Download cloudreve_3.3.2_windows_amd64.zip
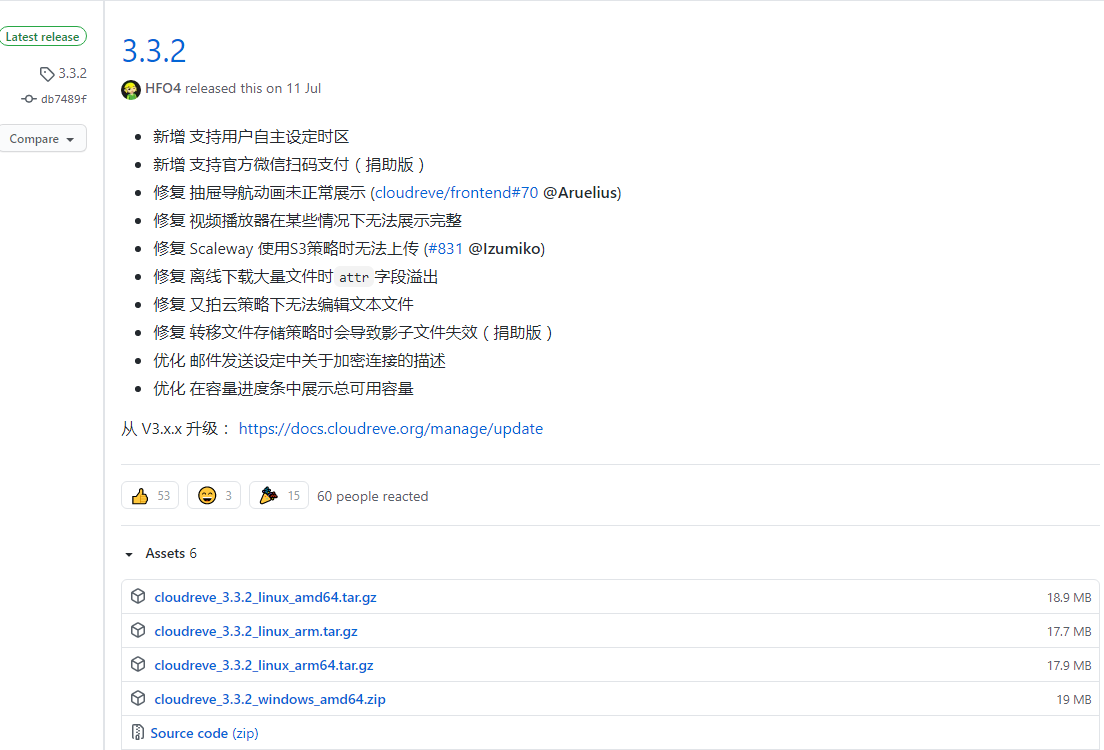1104x750 pixels. click(x=270, y=699)
